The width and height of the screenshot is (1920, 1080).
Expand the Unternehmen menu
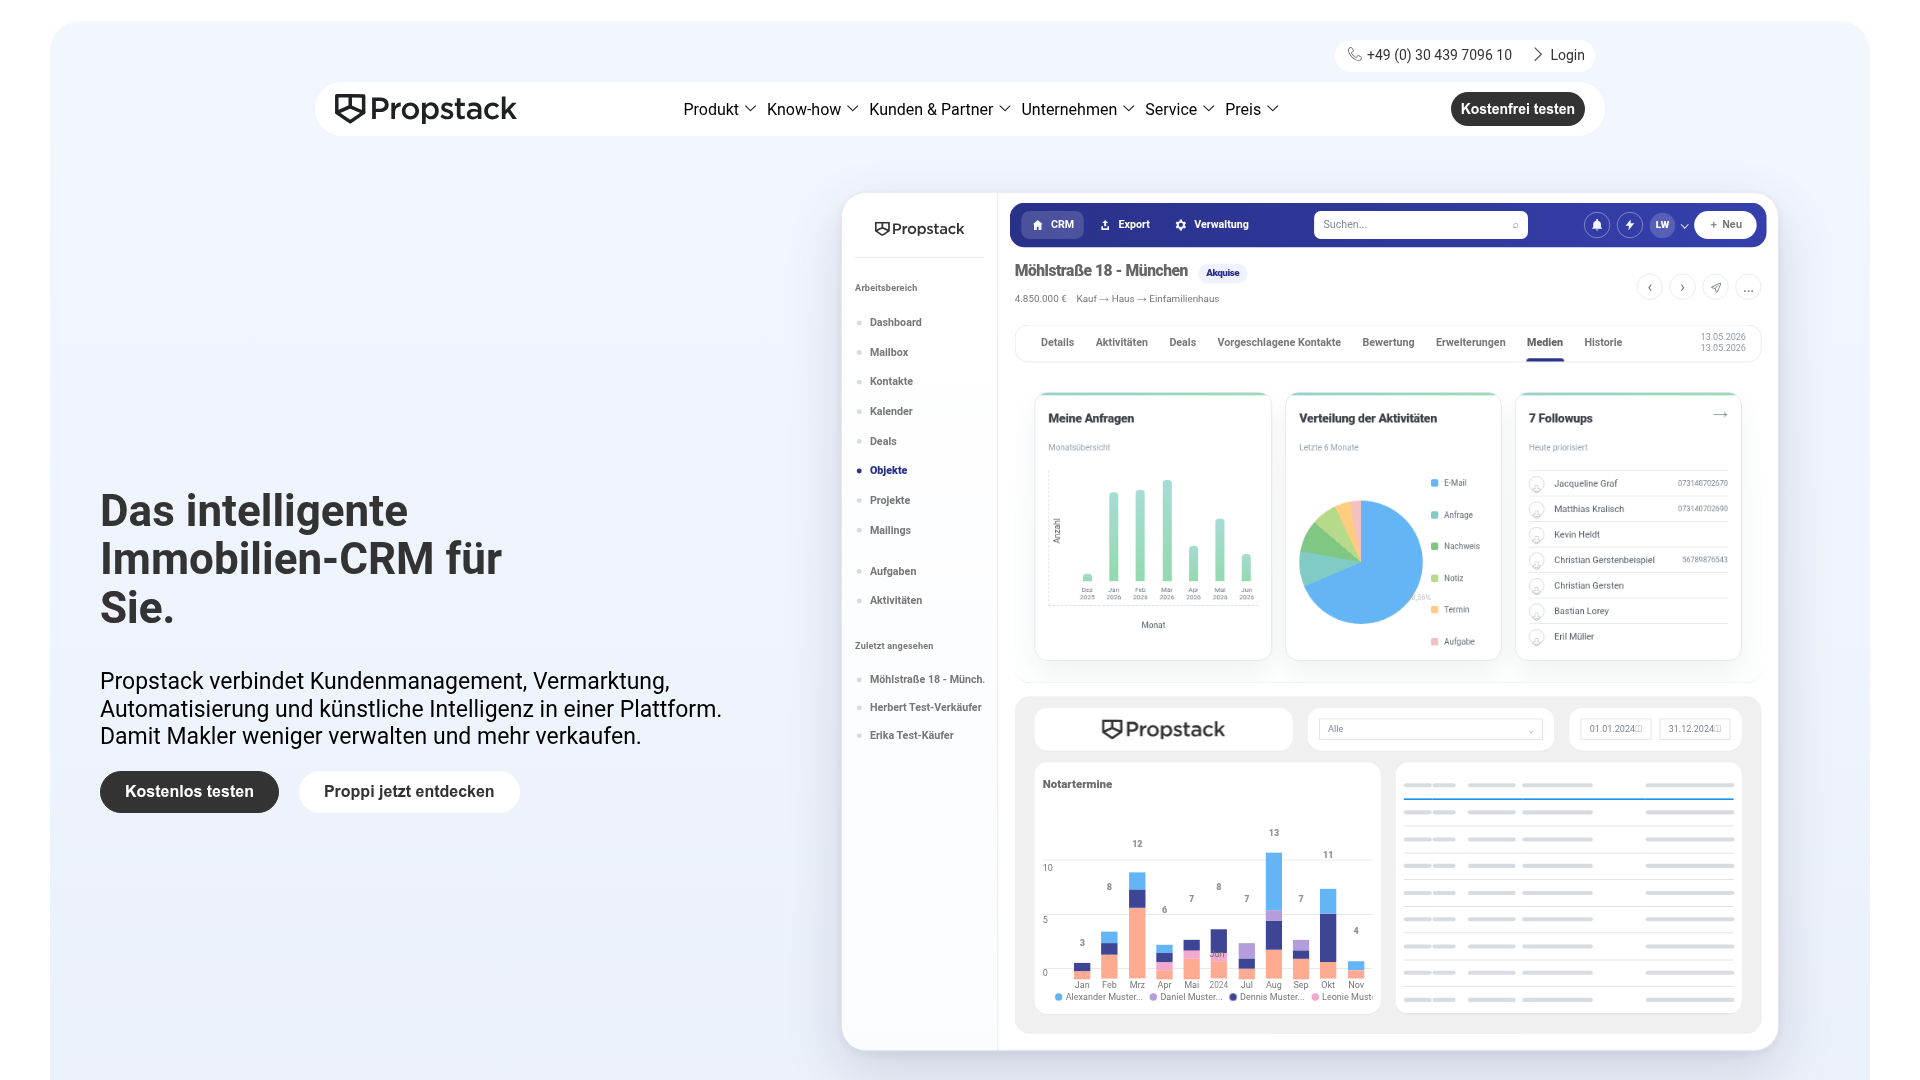click(x=1078, y=109)
